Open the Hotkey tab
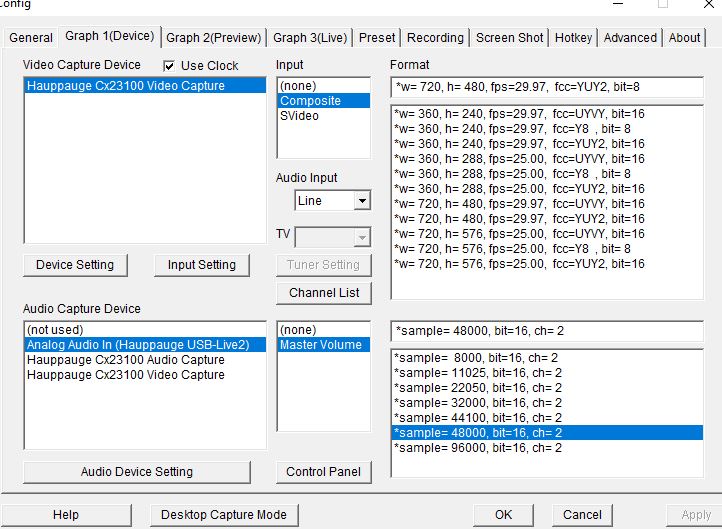This screenshot has width=722, height=529. pyautogui.click(x=573, y=37)
